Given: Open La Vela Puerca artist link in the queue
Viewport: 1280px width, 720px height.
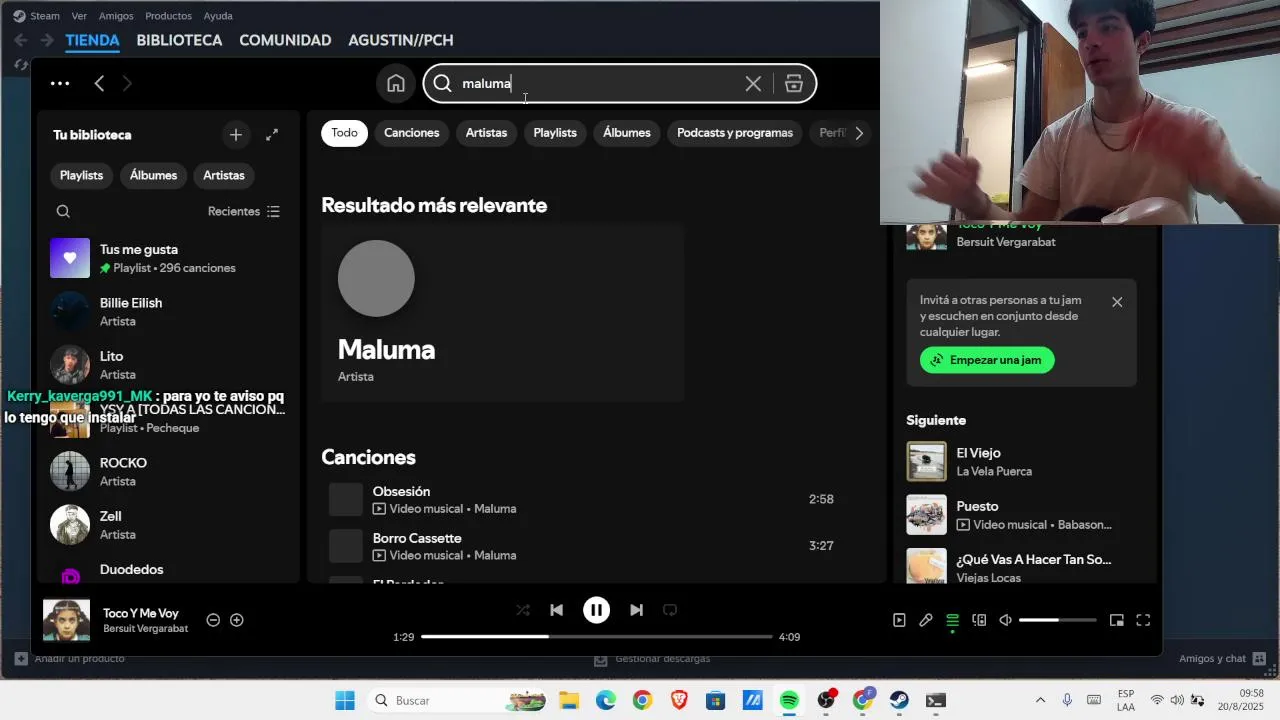Looking at the screenshot, I should pyautogui.click(x=994, y=472).
